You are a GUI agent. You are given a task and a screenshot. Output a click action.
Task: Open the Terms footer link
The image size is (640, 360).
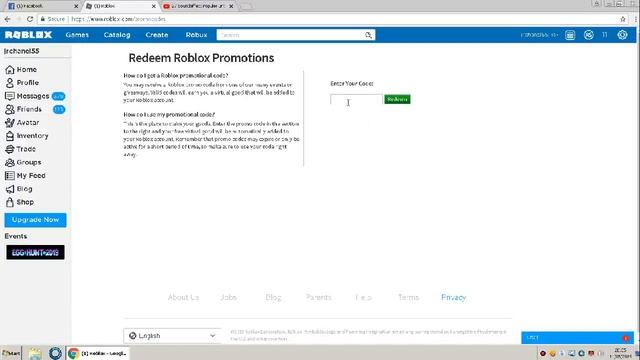click(x=408, y=298)
